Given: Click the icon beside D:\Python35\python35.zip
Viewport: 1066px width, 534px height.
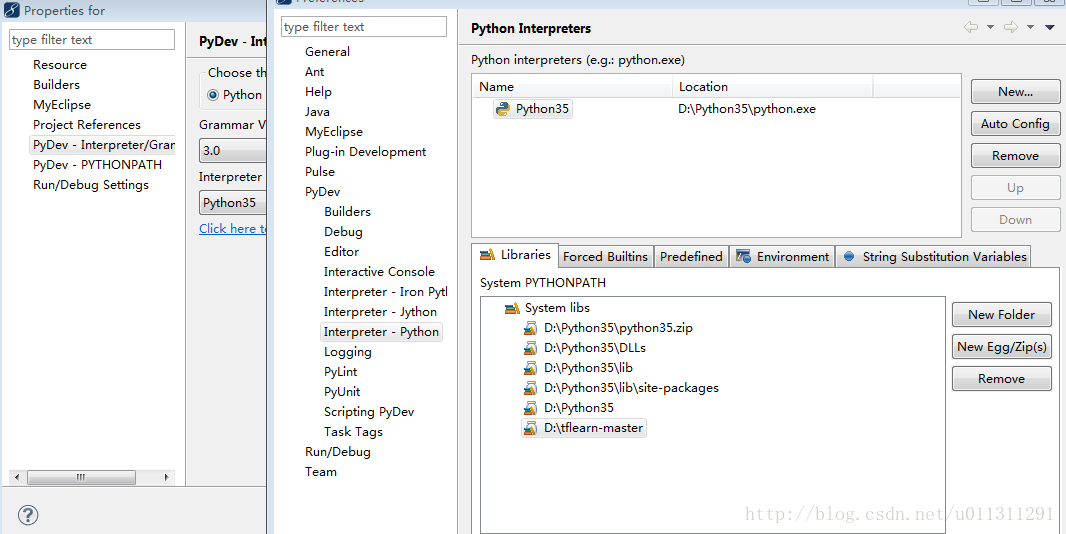Looking at the screenshot, I should tap(530, 328).
